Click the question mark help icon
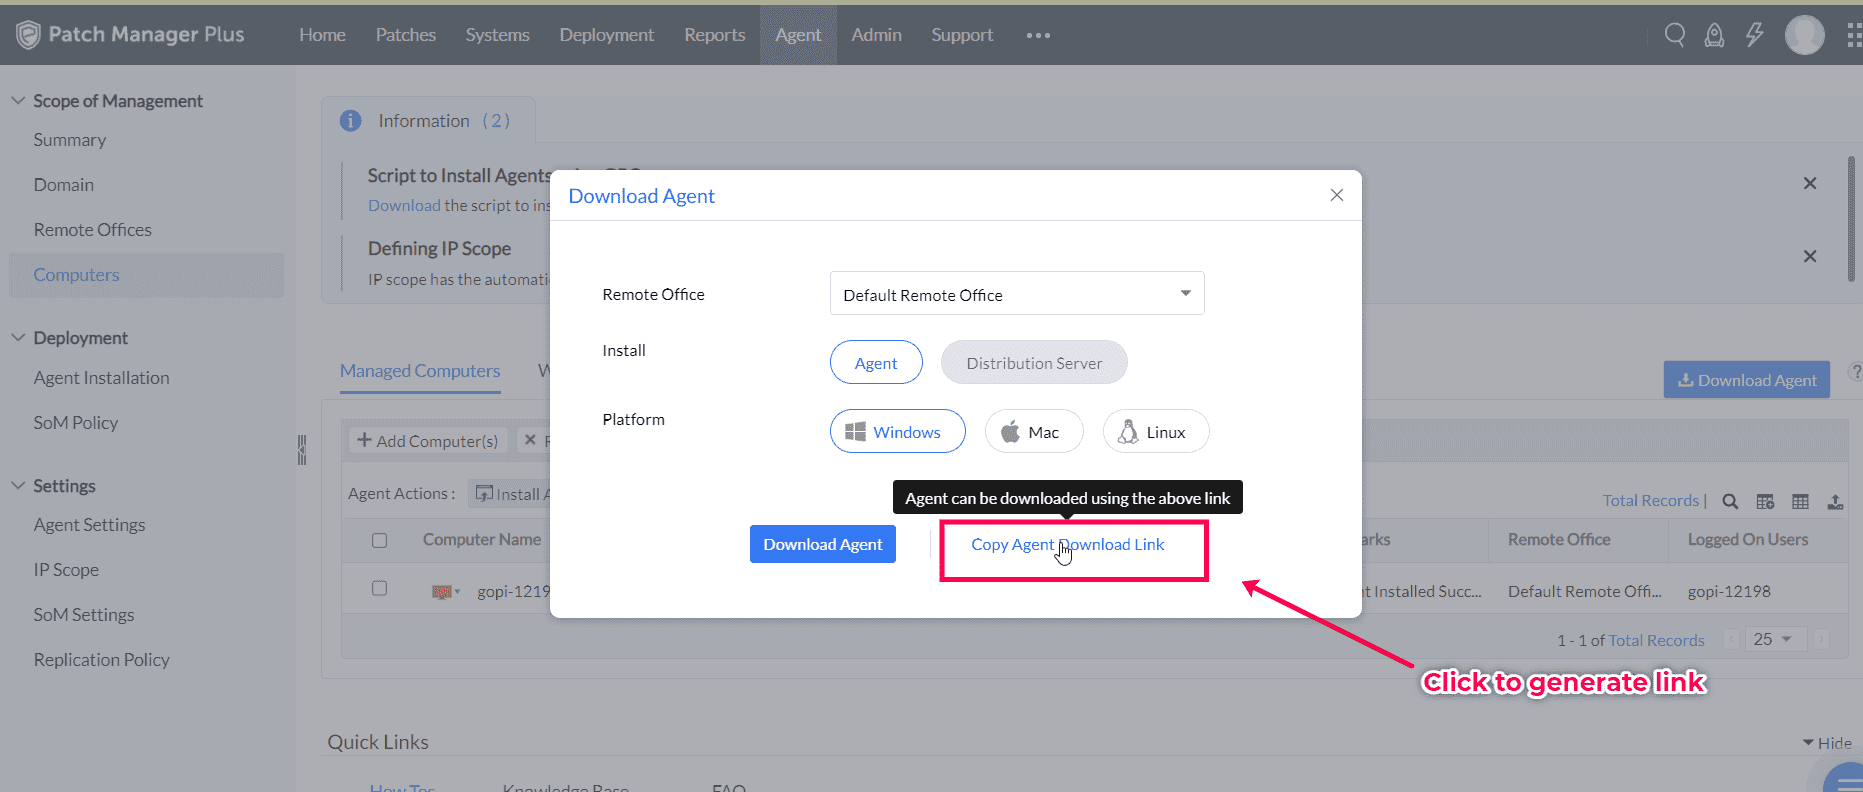Screen dimensions: 1863x792 (x=1855, y=372)
